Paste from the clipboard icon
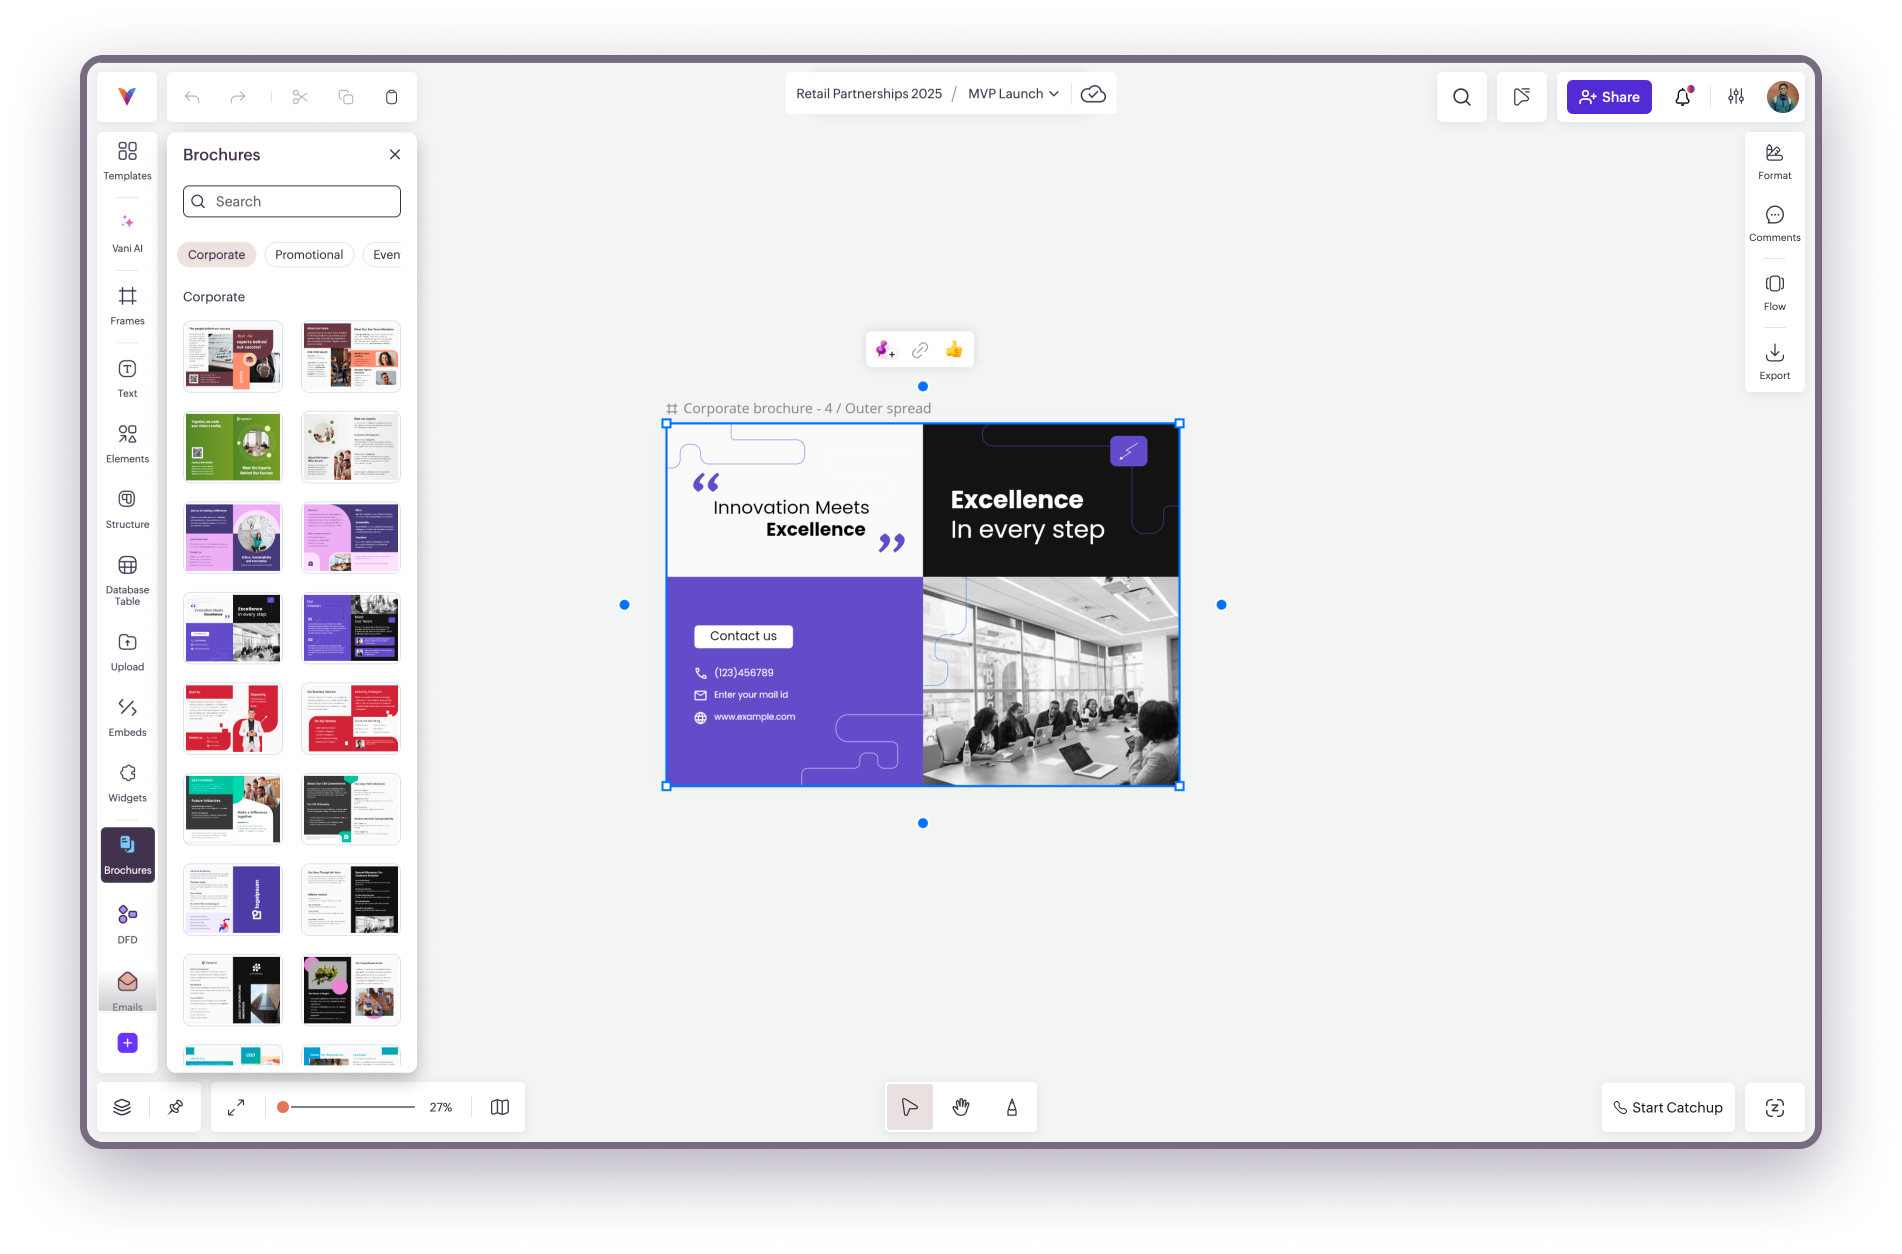 point(391,97)
